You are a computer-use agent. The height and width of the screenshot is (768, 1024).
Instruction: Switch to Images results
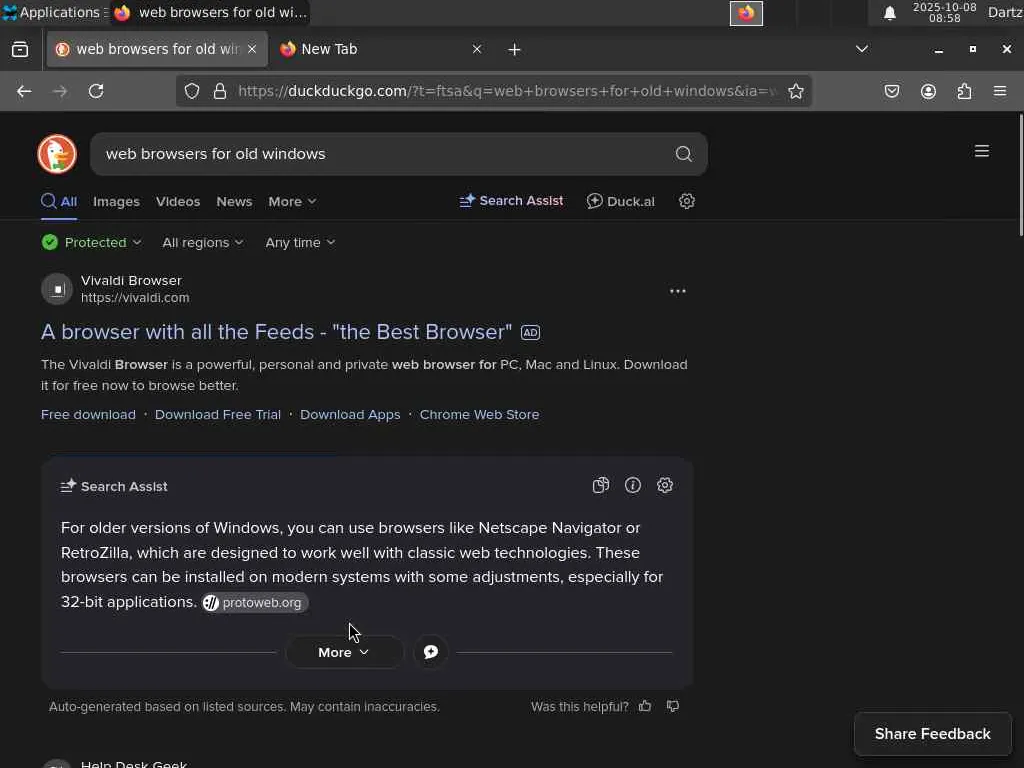(116, 202)
